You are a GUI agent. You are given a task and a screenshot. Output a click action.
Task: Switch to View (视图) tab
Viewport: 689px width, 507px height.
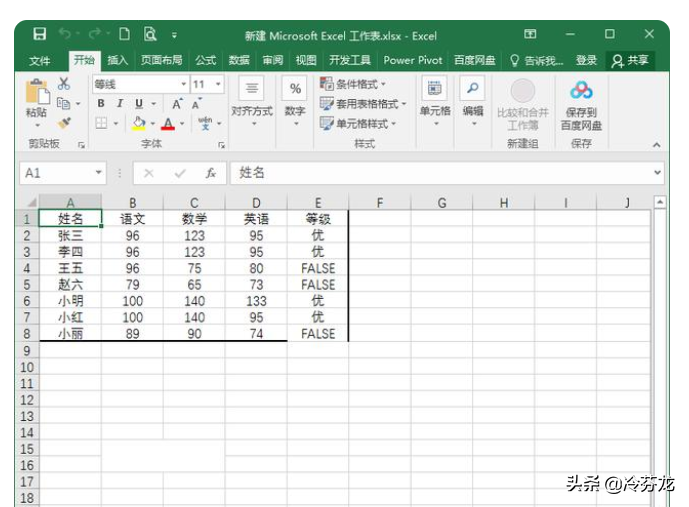(x=306, y=60)
